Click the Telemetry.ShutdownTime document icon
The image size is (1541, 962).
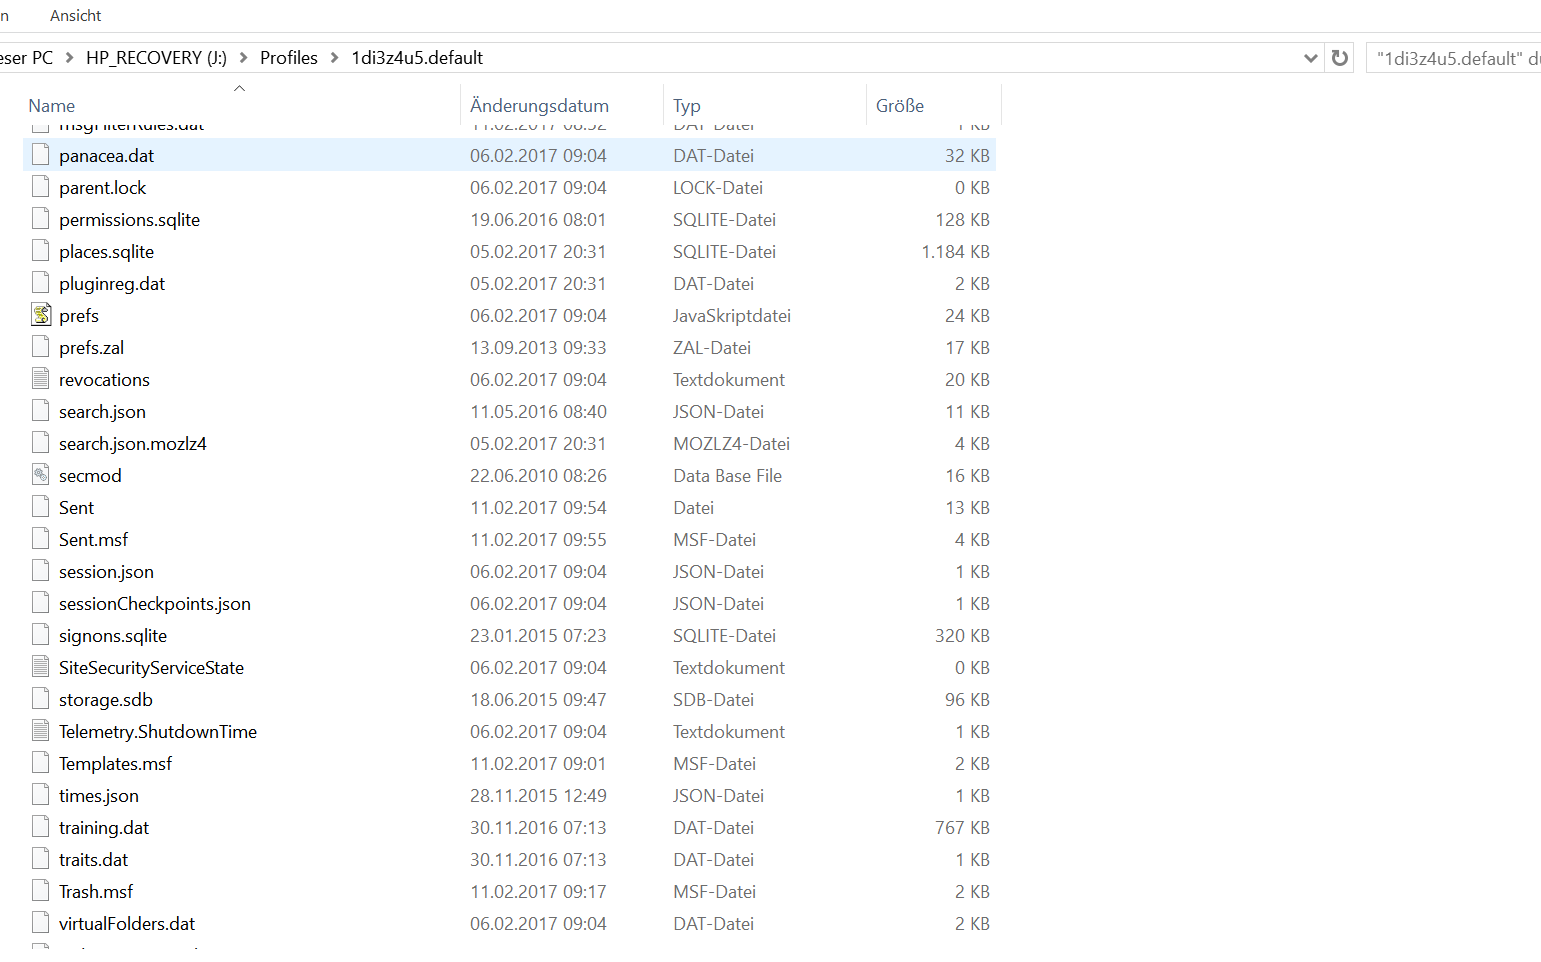tap(40, 731)
